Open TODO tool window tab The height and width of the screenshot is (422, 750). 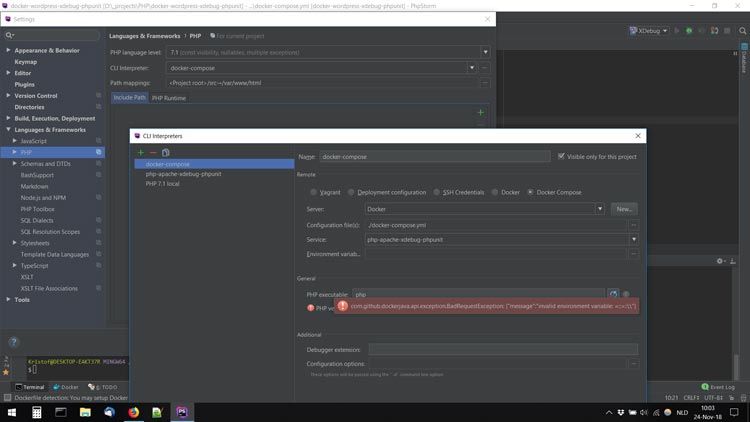pyautogui.click(x=103, y=387)
